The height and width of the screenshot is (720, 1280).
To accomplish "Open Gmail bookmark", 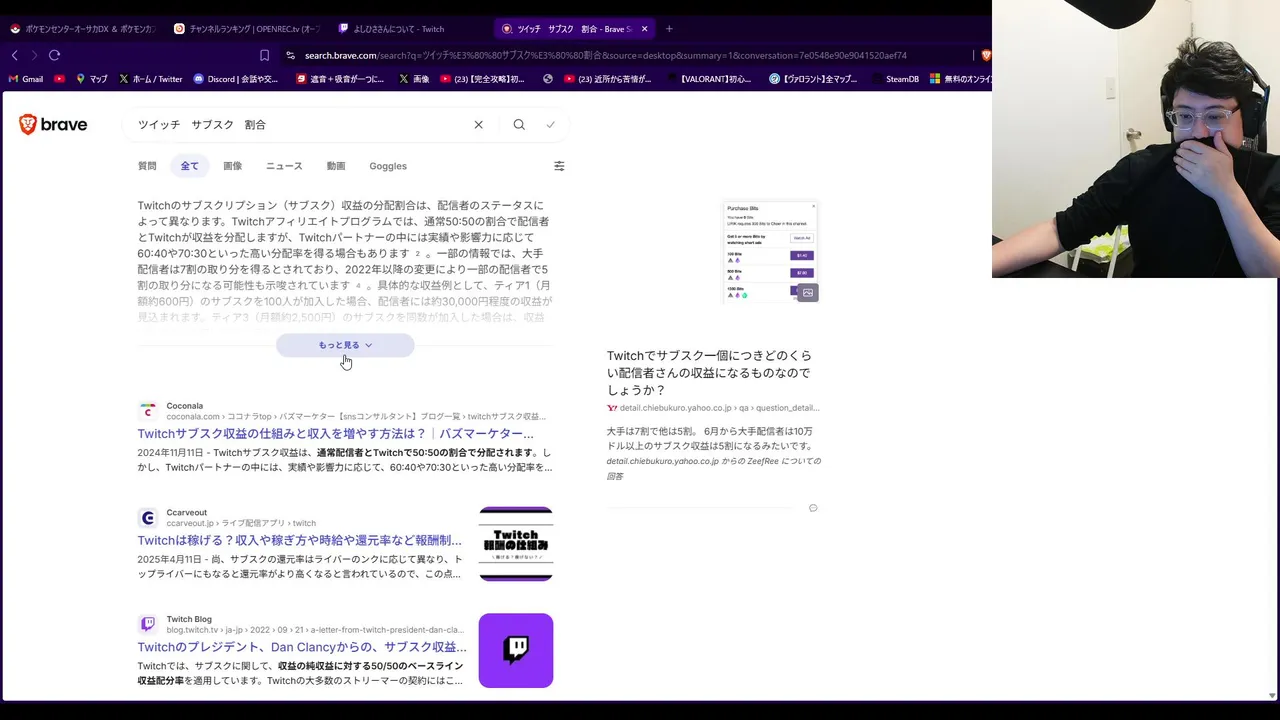I will click(x=26, y=79).
